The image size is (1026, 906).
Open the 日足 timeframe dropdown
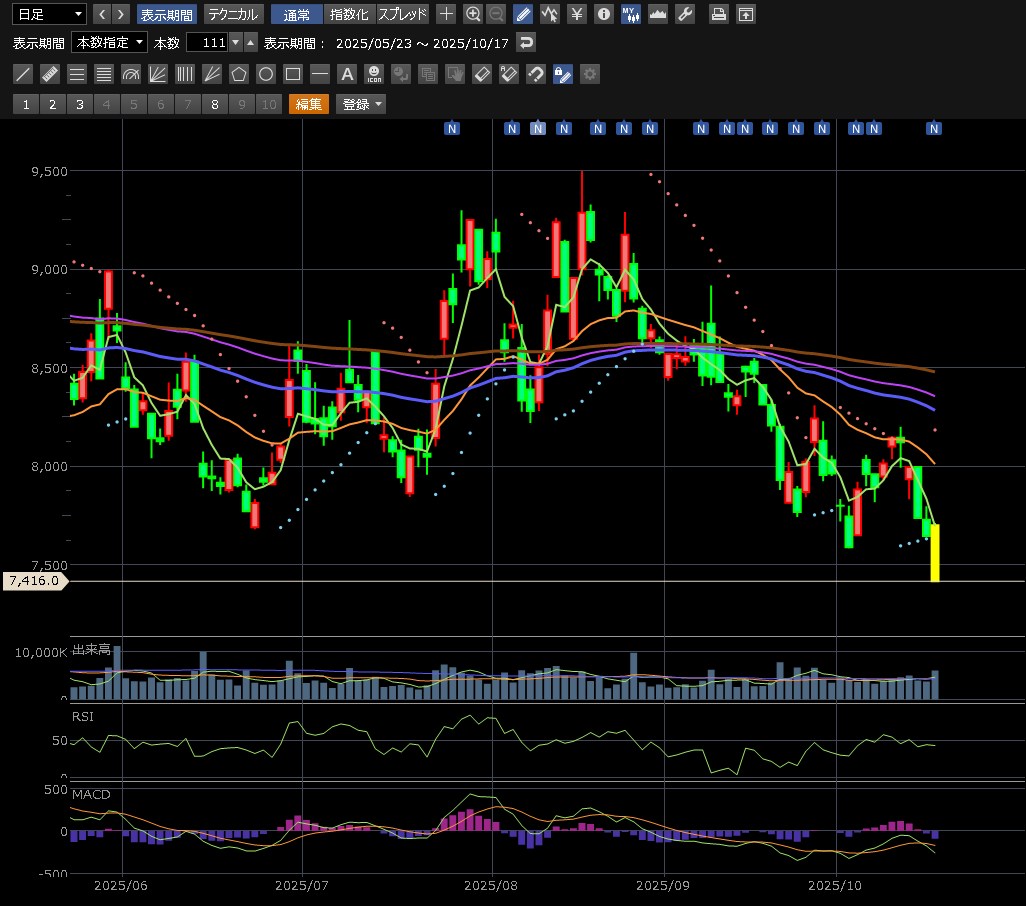50,14
